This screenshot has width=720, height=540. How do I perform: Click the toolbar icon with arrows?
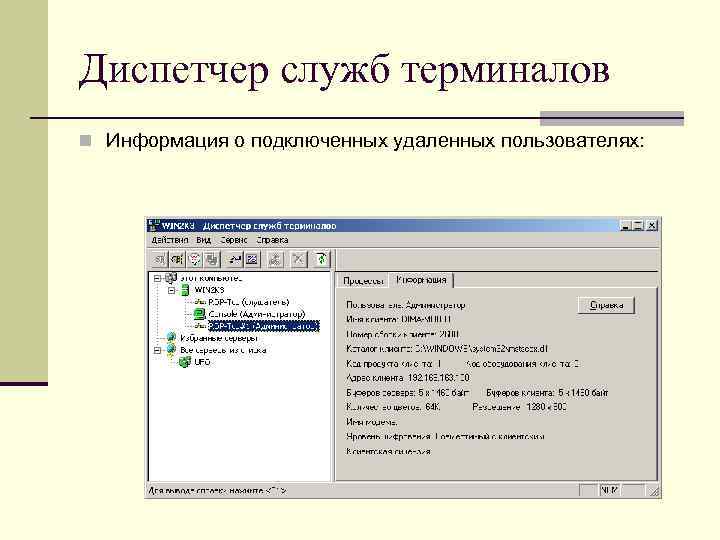click(x=235, y=259)
